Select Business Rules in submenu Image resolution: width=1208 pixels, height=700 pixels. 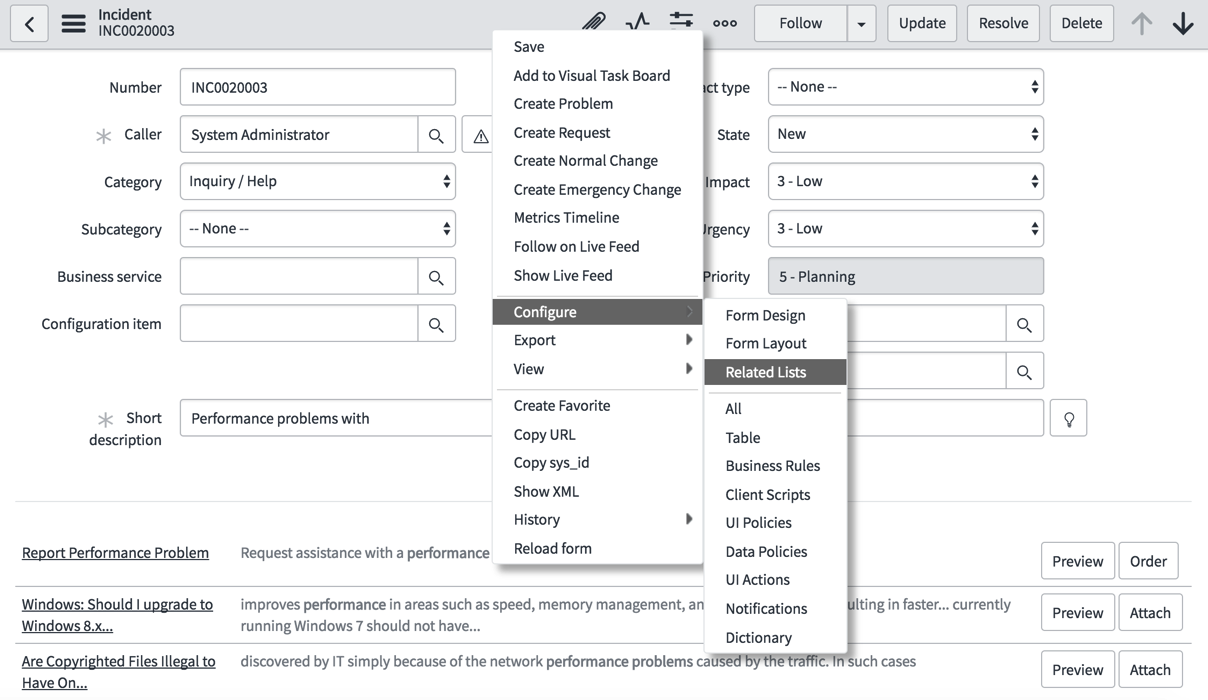click(775, 465)
